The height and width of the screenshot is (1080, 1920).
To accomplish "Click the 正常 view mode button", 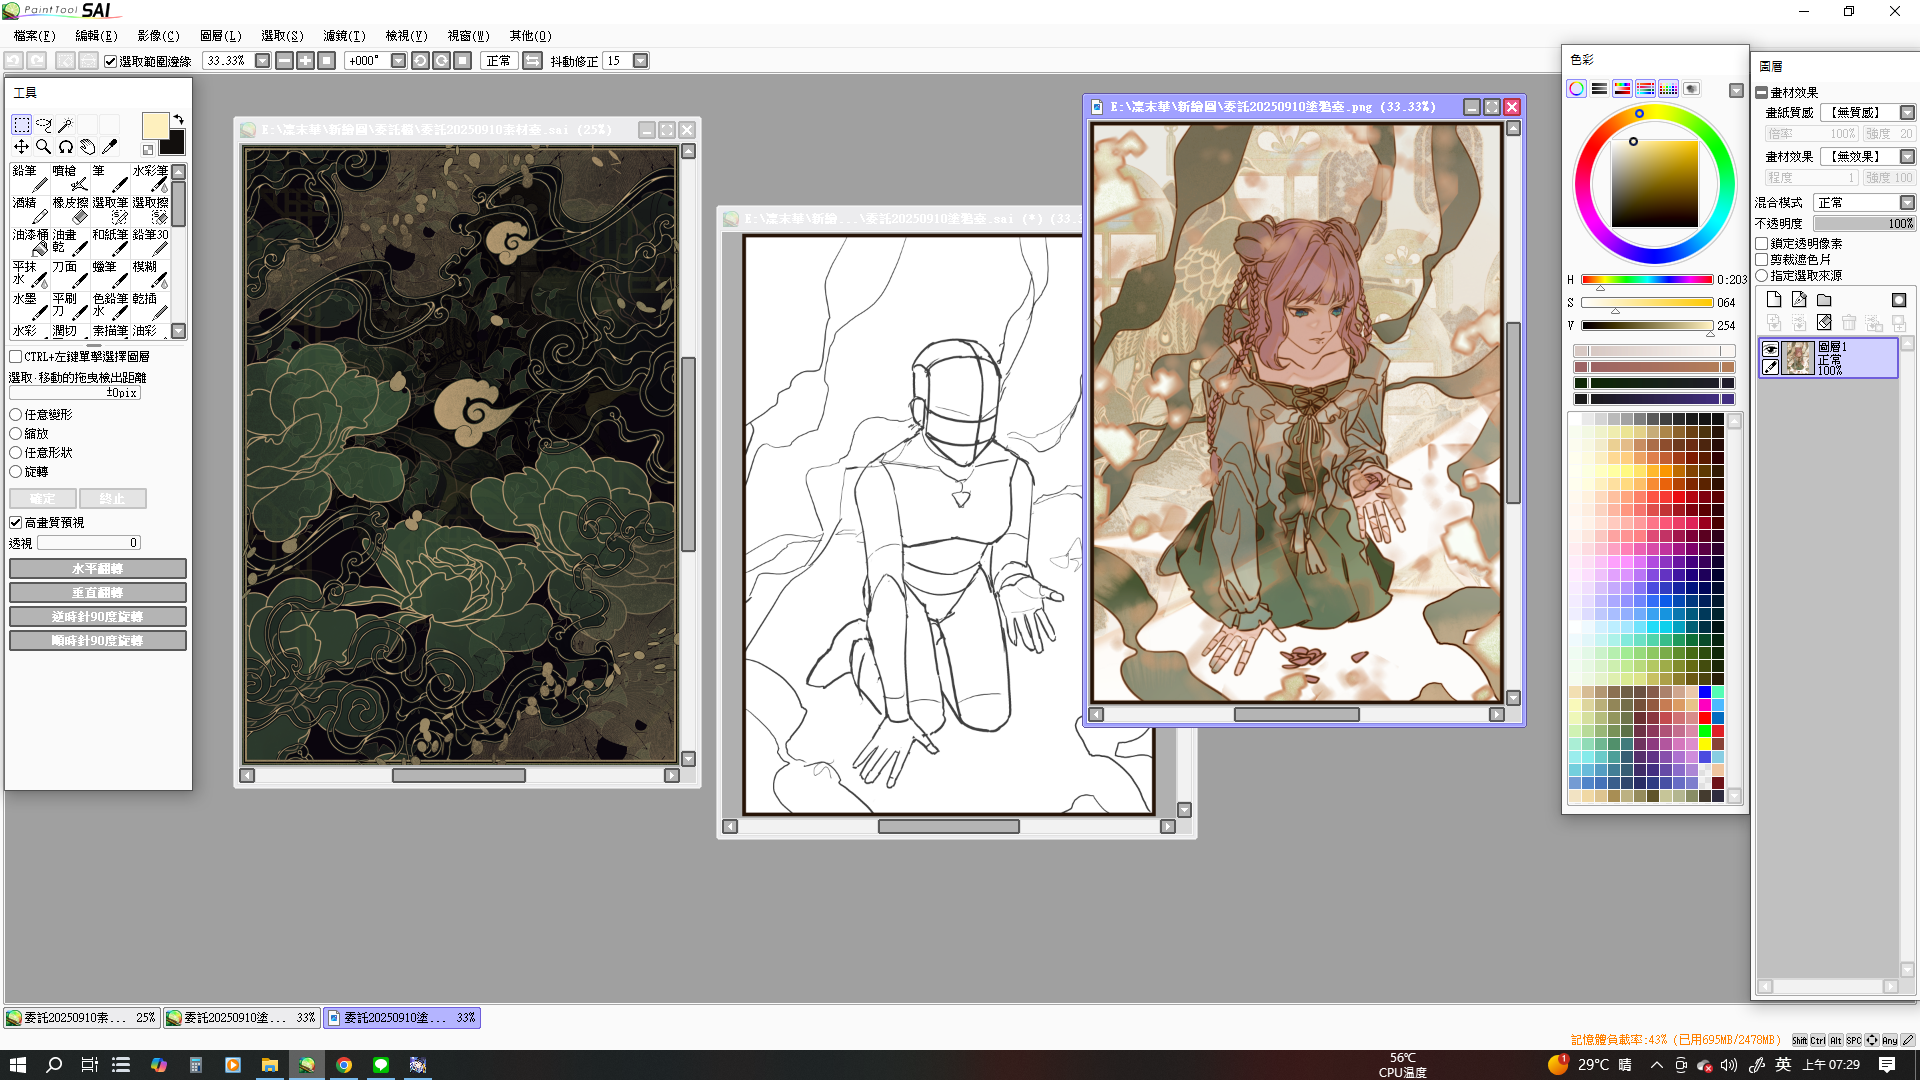I will click(x=498, y=61).
